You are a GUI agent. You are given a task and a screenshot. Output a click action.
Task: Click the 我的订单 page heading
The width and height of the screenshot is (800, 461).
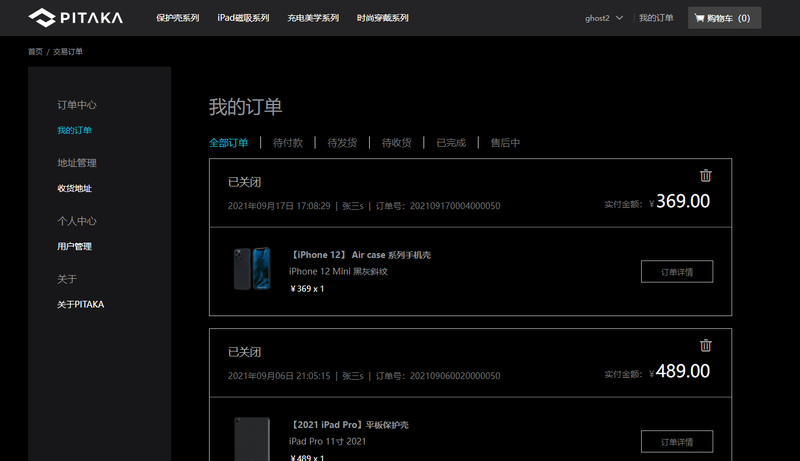tap(245, 107)
